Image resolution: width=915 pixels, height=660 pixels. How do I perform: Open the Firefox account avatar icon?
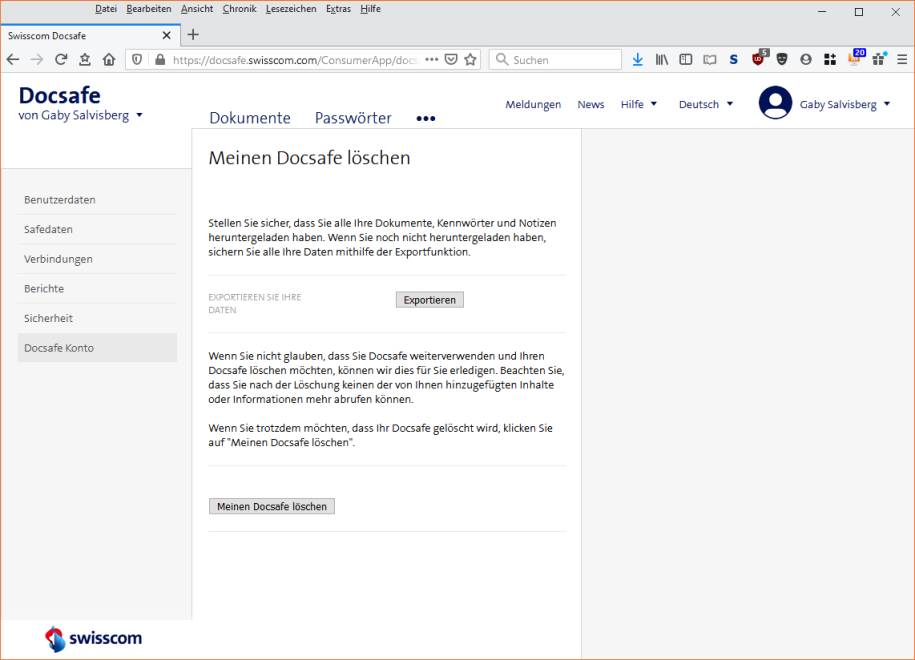coord(806,60)
